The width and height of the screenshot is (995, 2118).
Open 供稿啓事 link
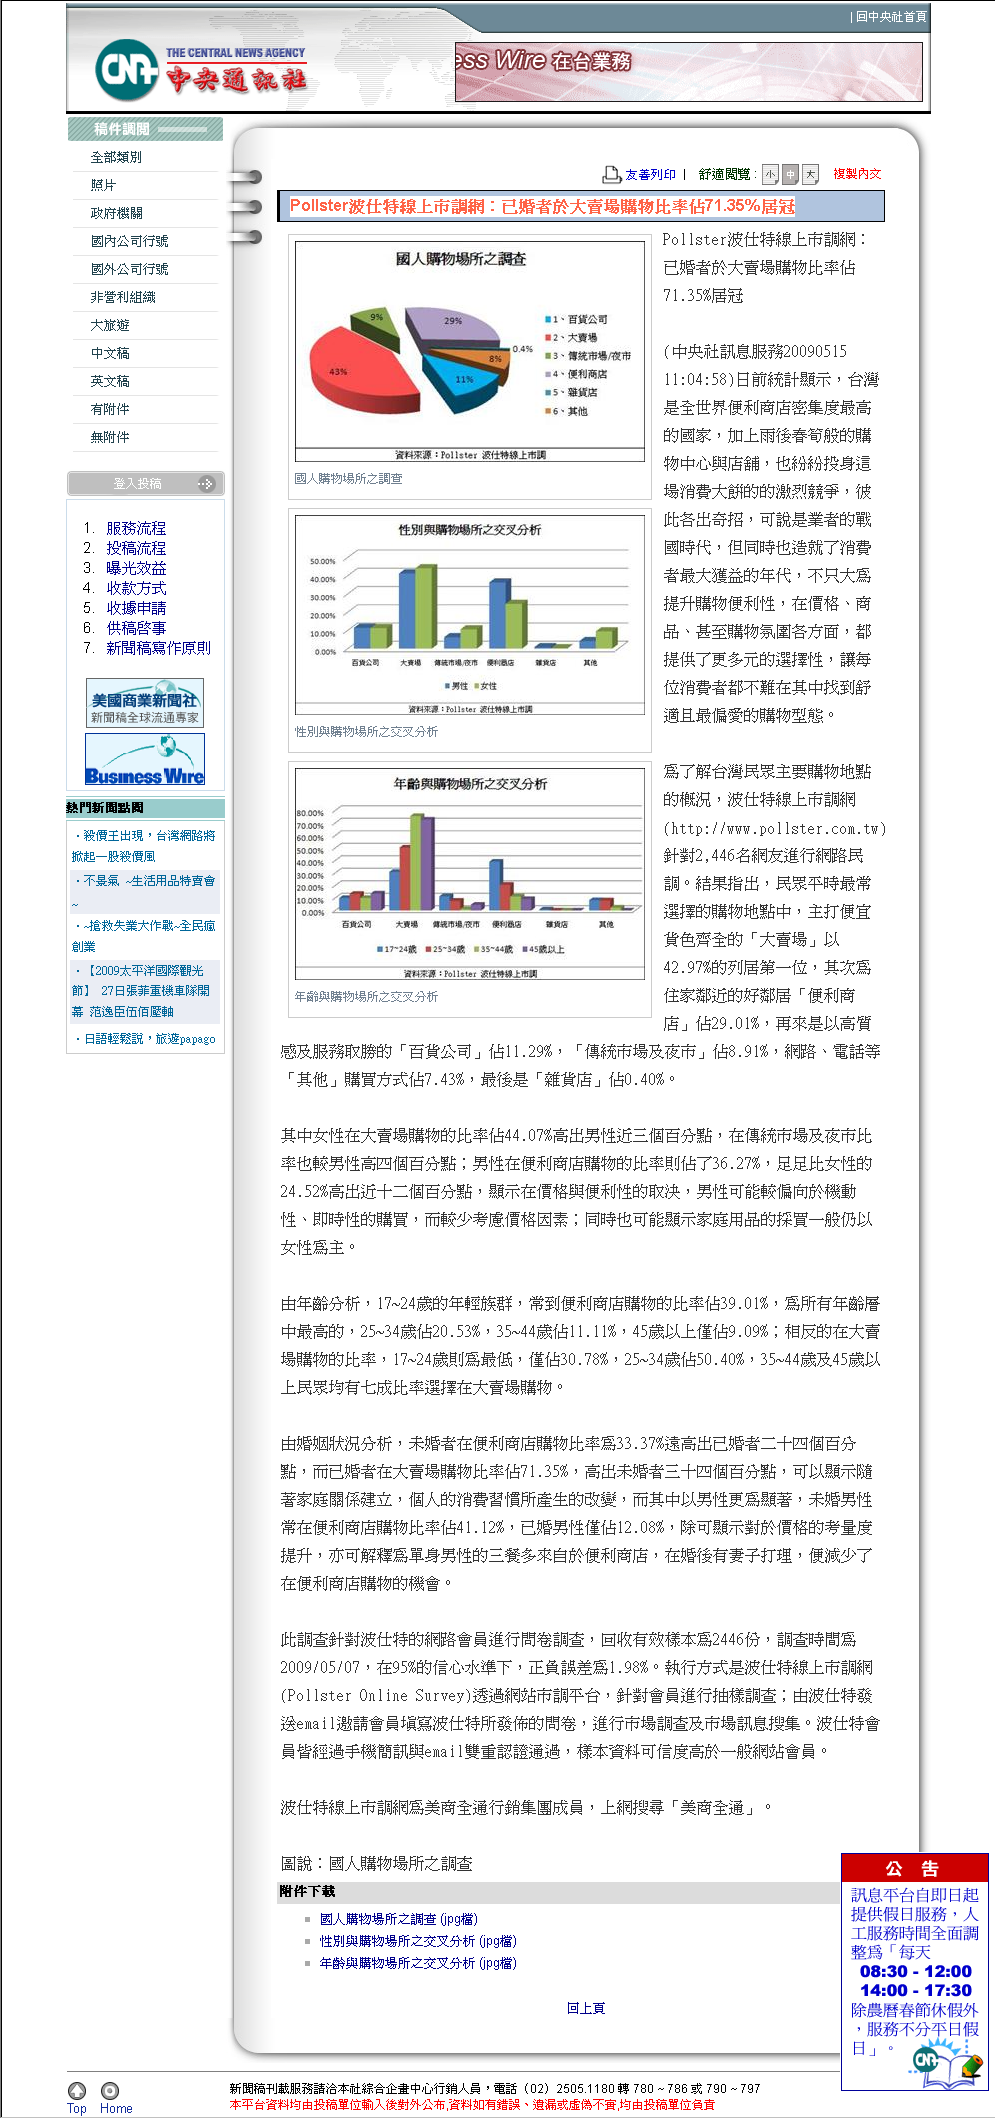pyautogui.click(x=136, y=628)
